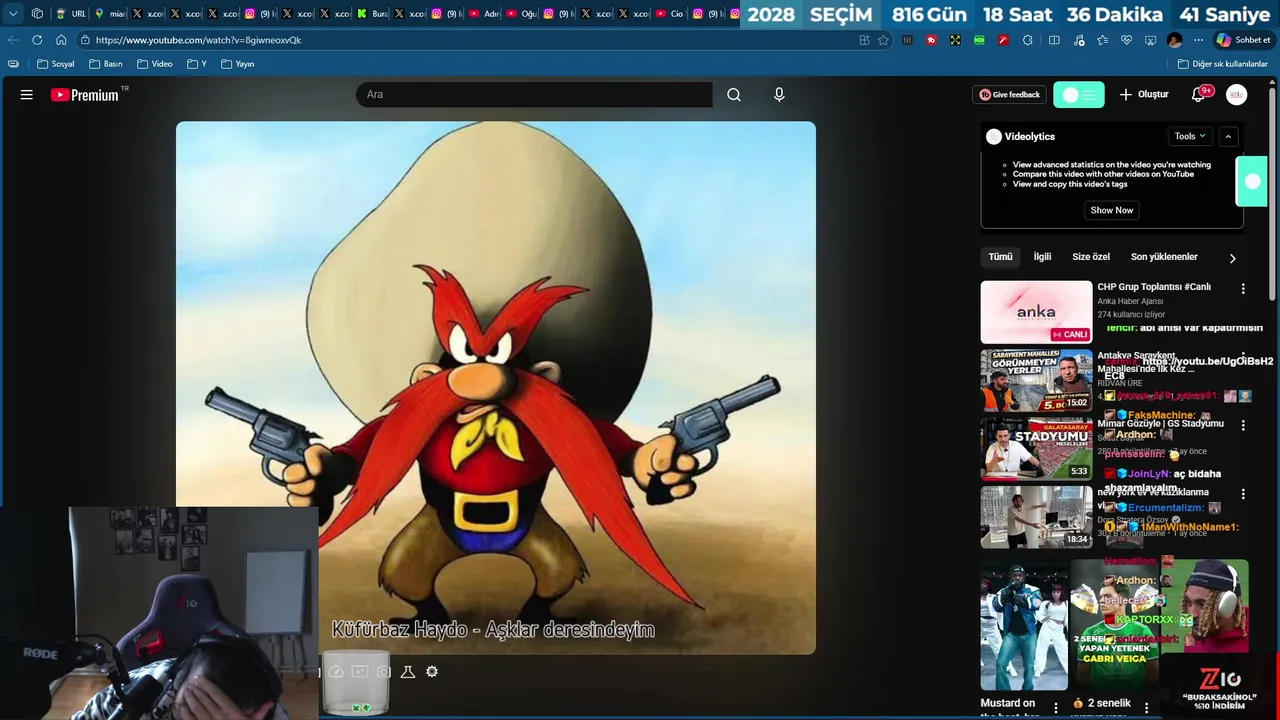Open the GS Stadyumu 5:33 video thumbnail
Image resolution: width=1280 pixels, height=720 pixels.
click(x=1036, y=449)
